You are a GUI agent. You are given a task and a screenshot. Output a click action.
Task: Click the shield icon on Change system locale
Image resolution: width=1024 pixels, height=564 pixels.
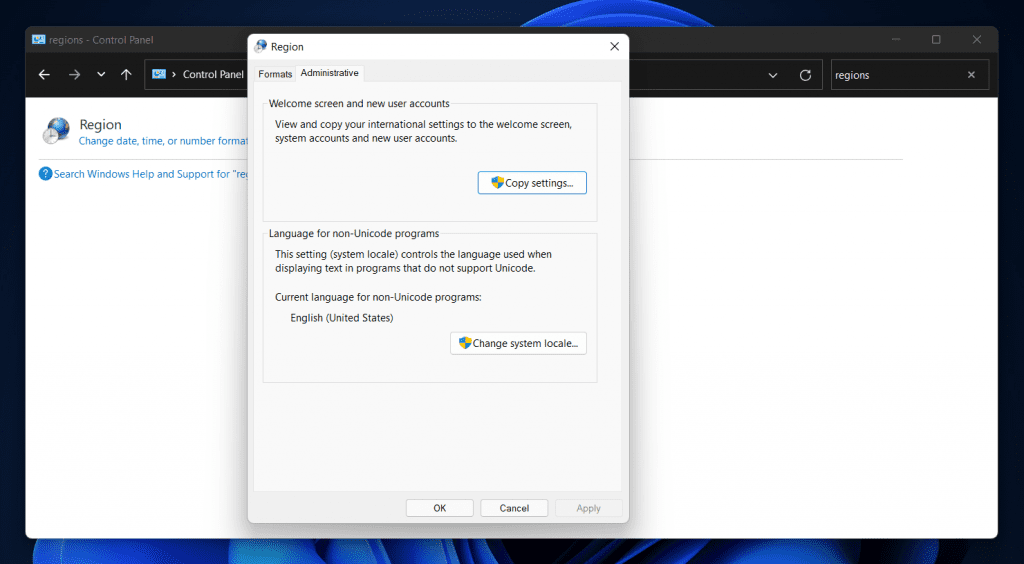point(465,343)
